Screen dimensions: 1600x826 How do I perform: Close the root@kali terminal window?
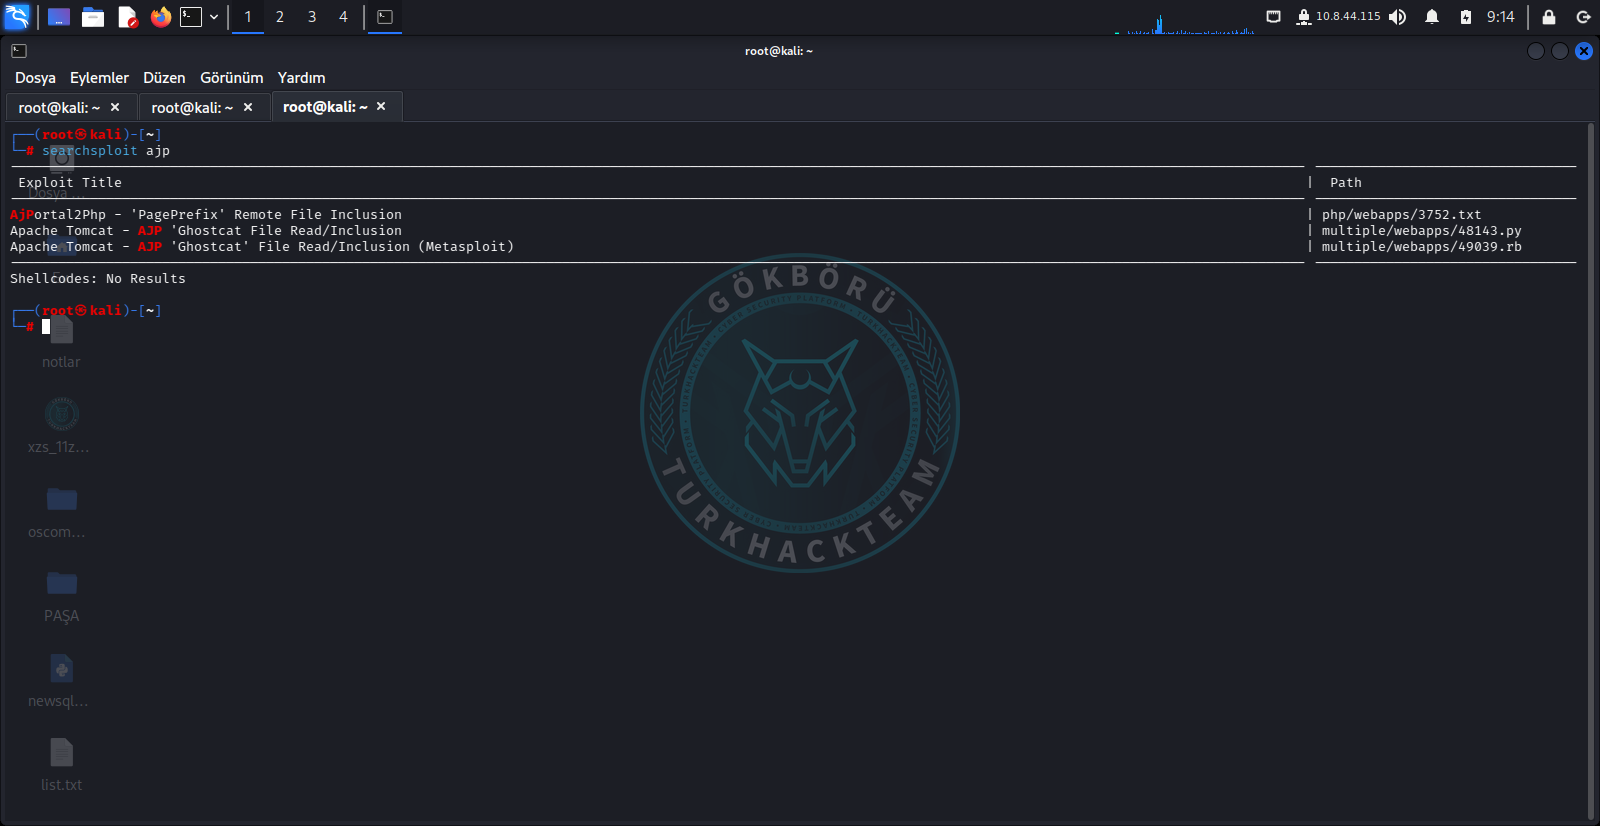point(1584,51)
